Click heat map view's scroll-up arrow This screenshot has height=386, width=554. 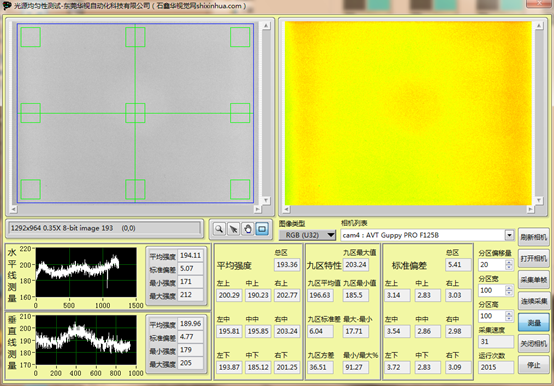tap(538, 26)
